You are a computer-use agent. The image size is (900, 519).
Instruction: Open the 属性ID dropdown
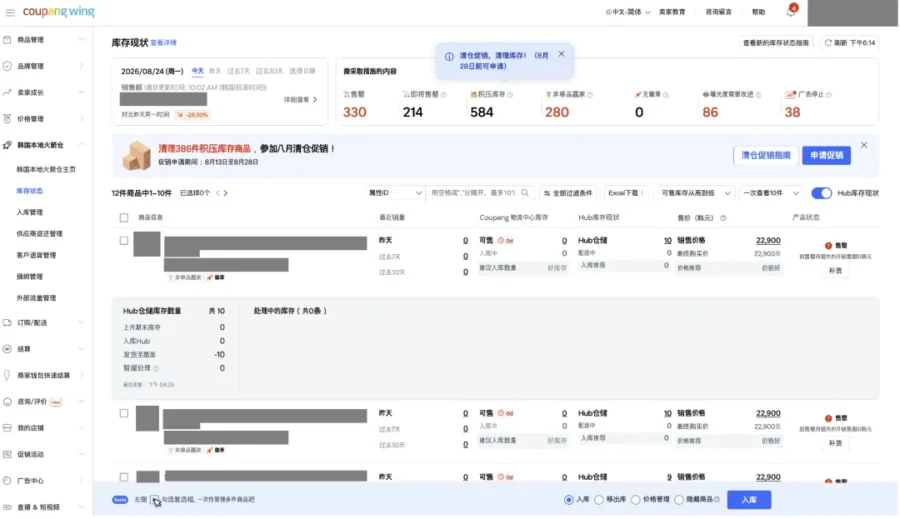(x=395, y=193)
